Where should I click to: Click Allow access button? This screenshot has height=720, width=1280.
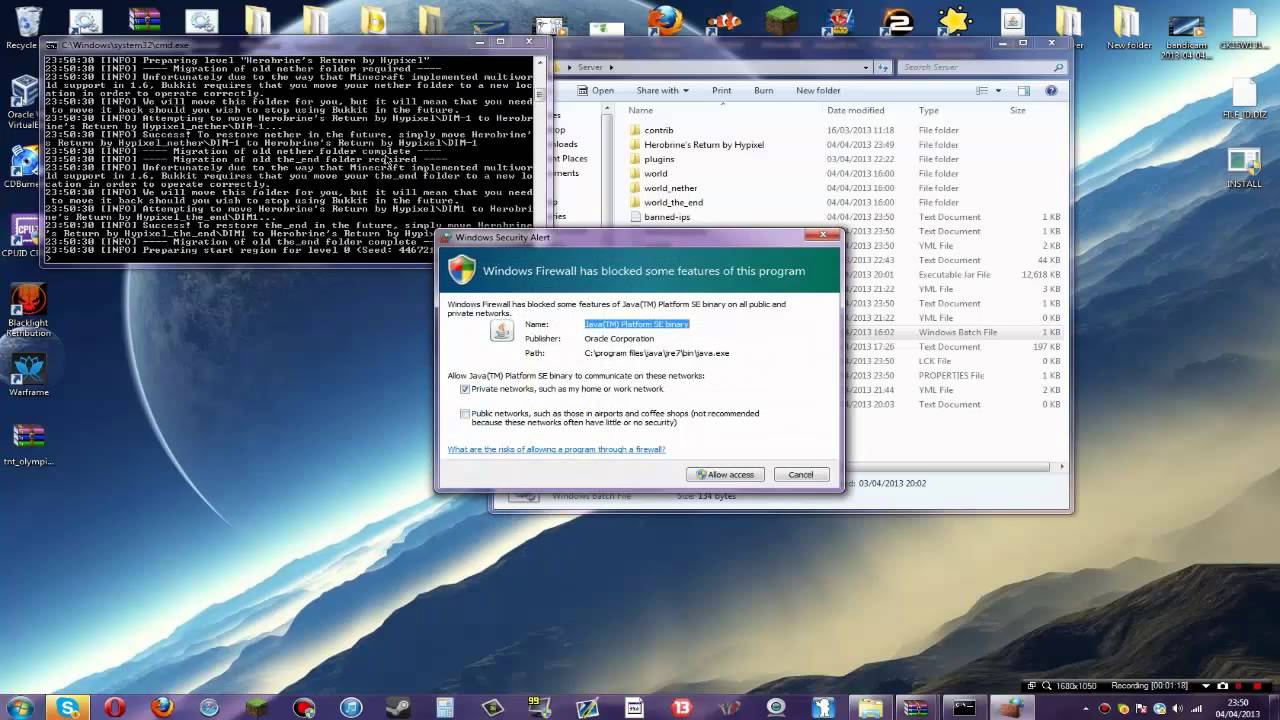pyautogui.click(x=725, y=474)
